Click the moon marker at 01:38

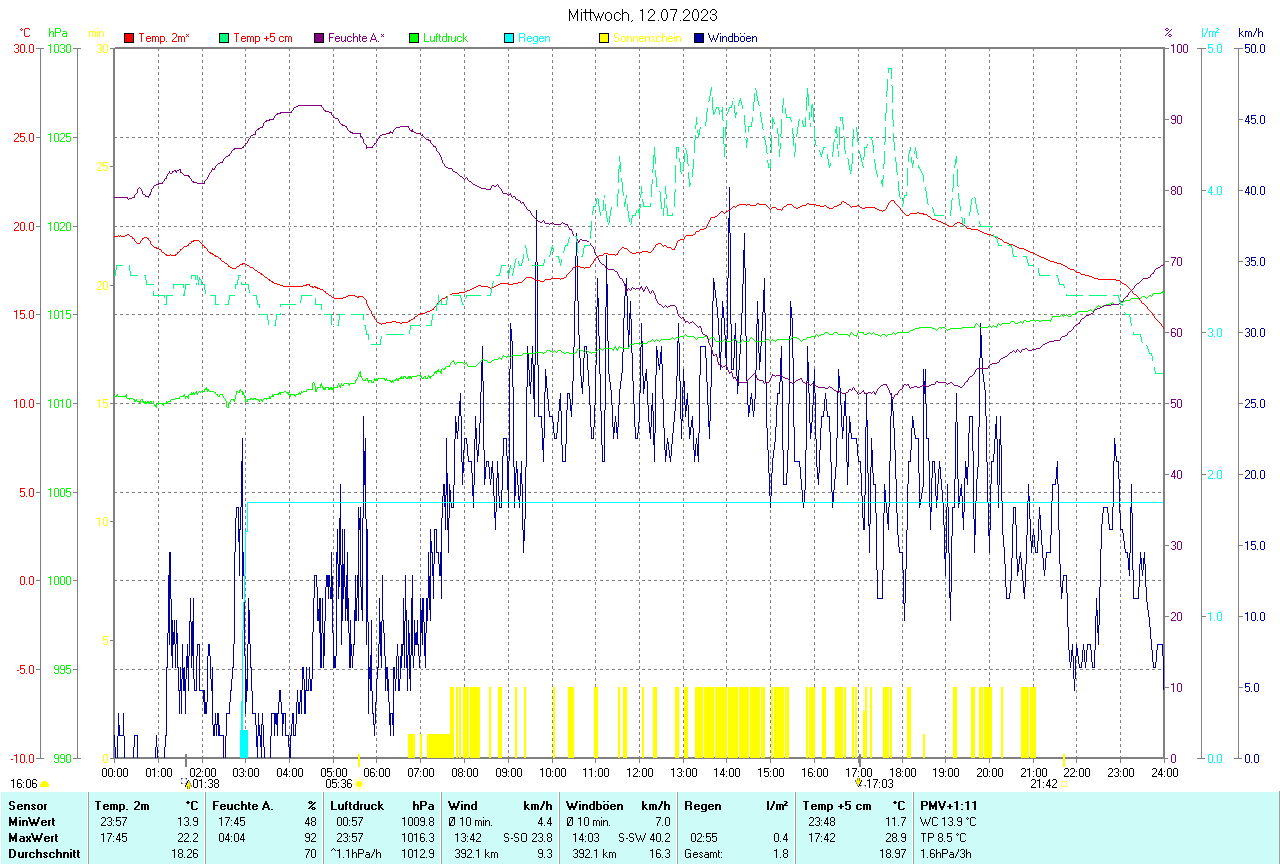coord(186,784)
